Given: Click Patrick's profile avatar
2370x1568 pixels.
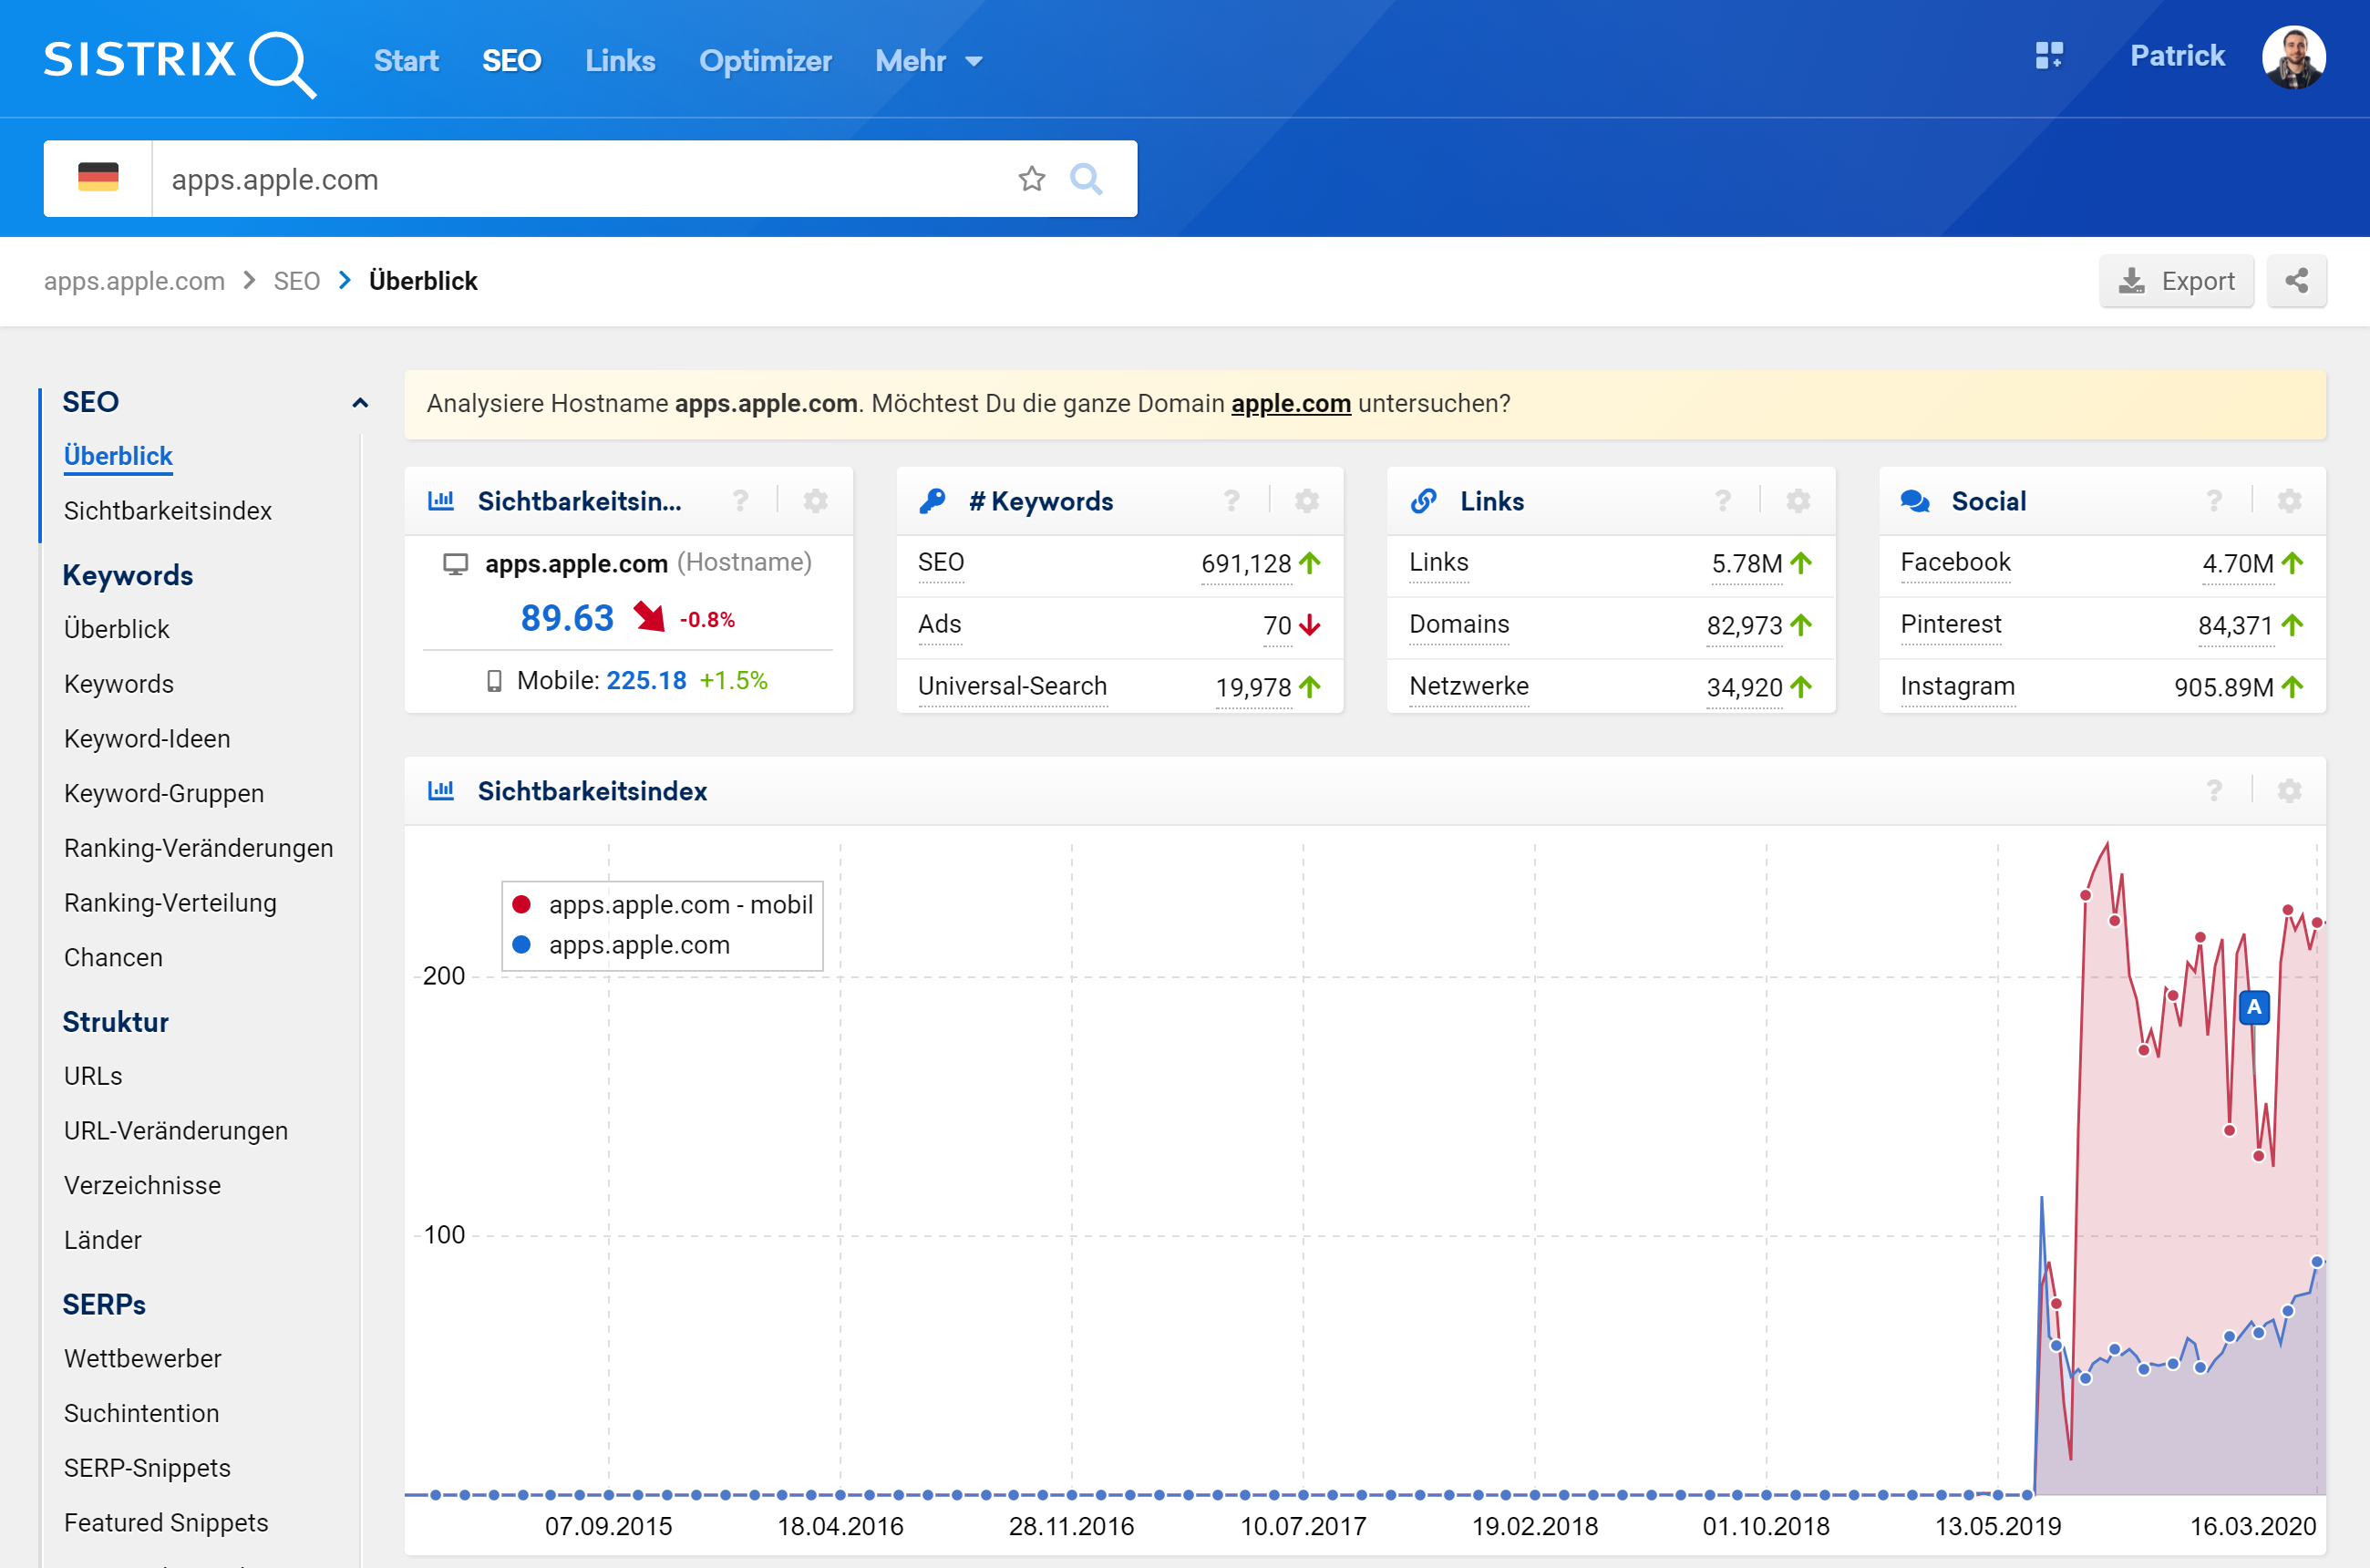Looking at the screenshot, I should 2293,58.
